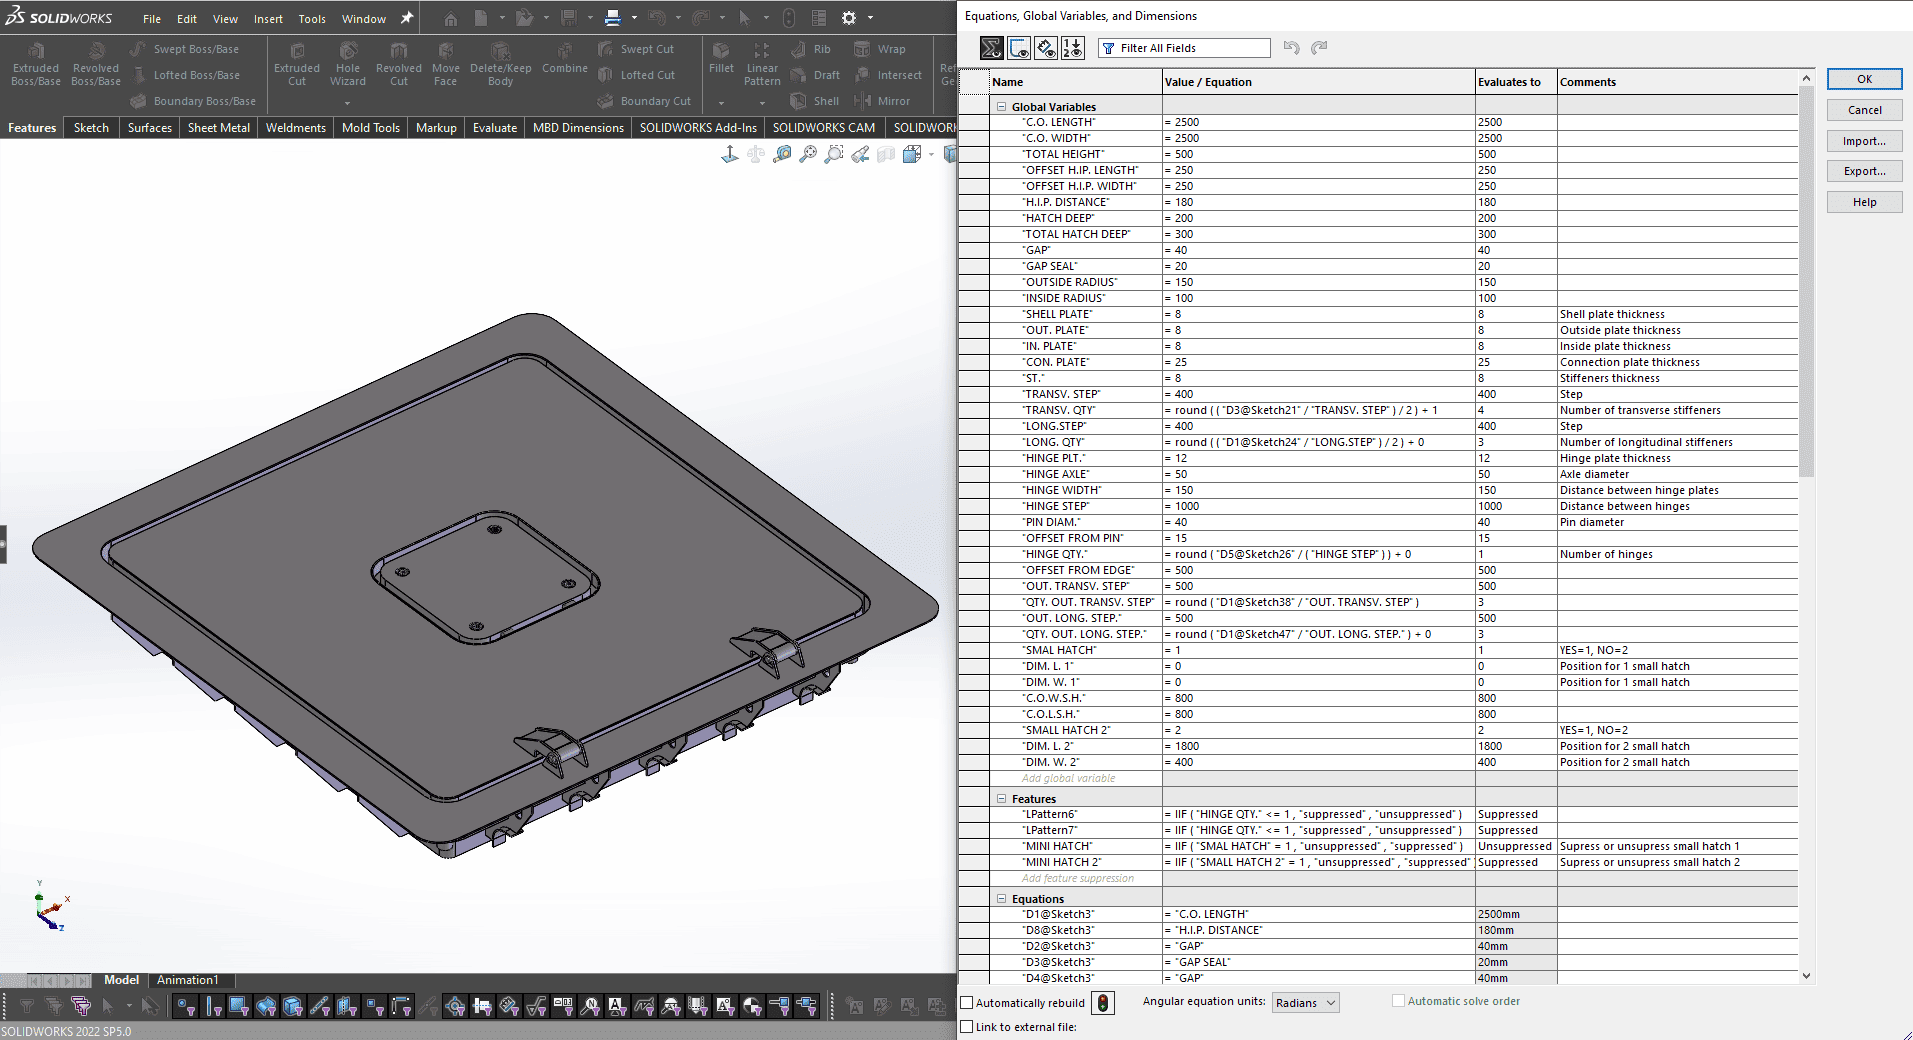Screen dimensions: 1913x1040
Task: Collapse the Global Variables section
Action: (1001, 107)
